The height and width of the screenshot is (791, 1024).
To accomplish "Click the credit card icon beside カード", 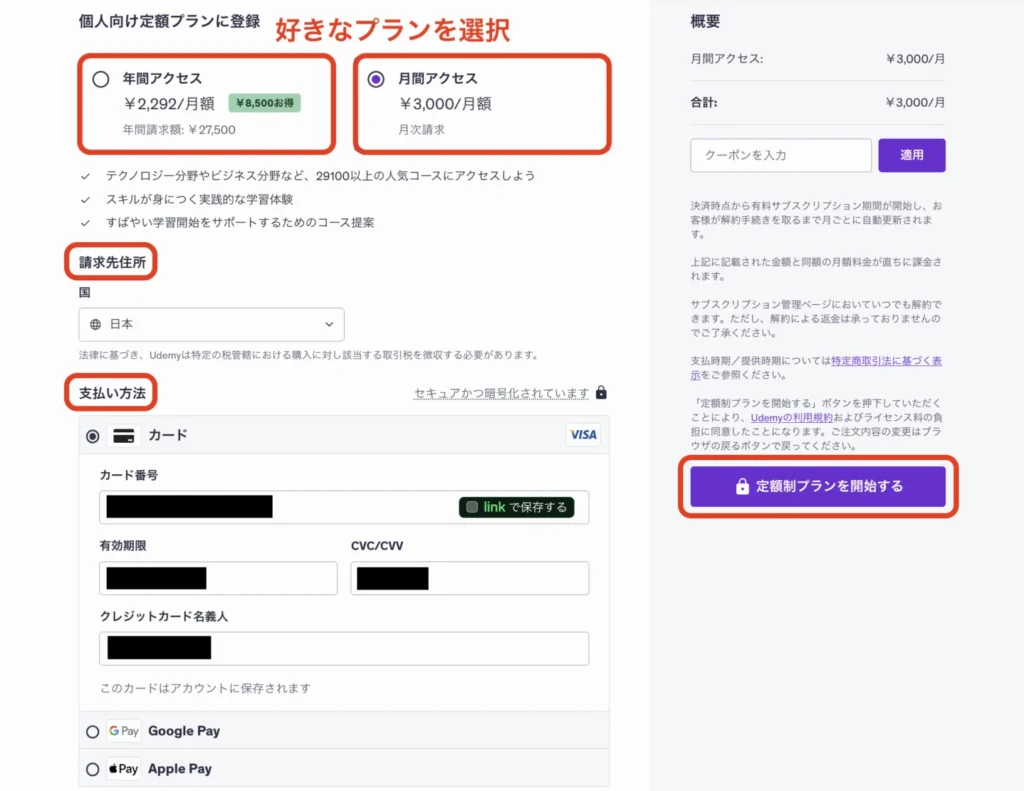I will pyautogui.click(x=123, y=436).
